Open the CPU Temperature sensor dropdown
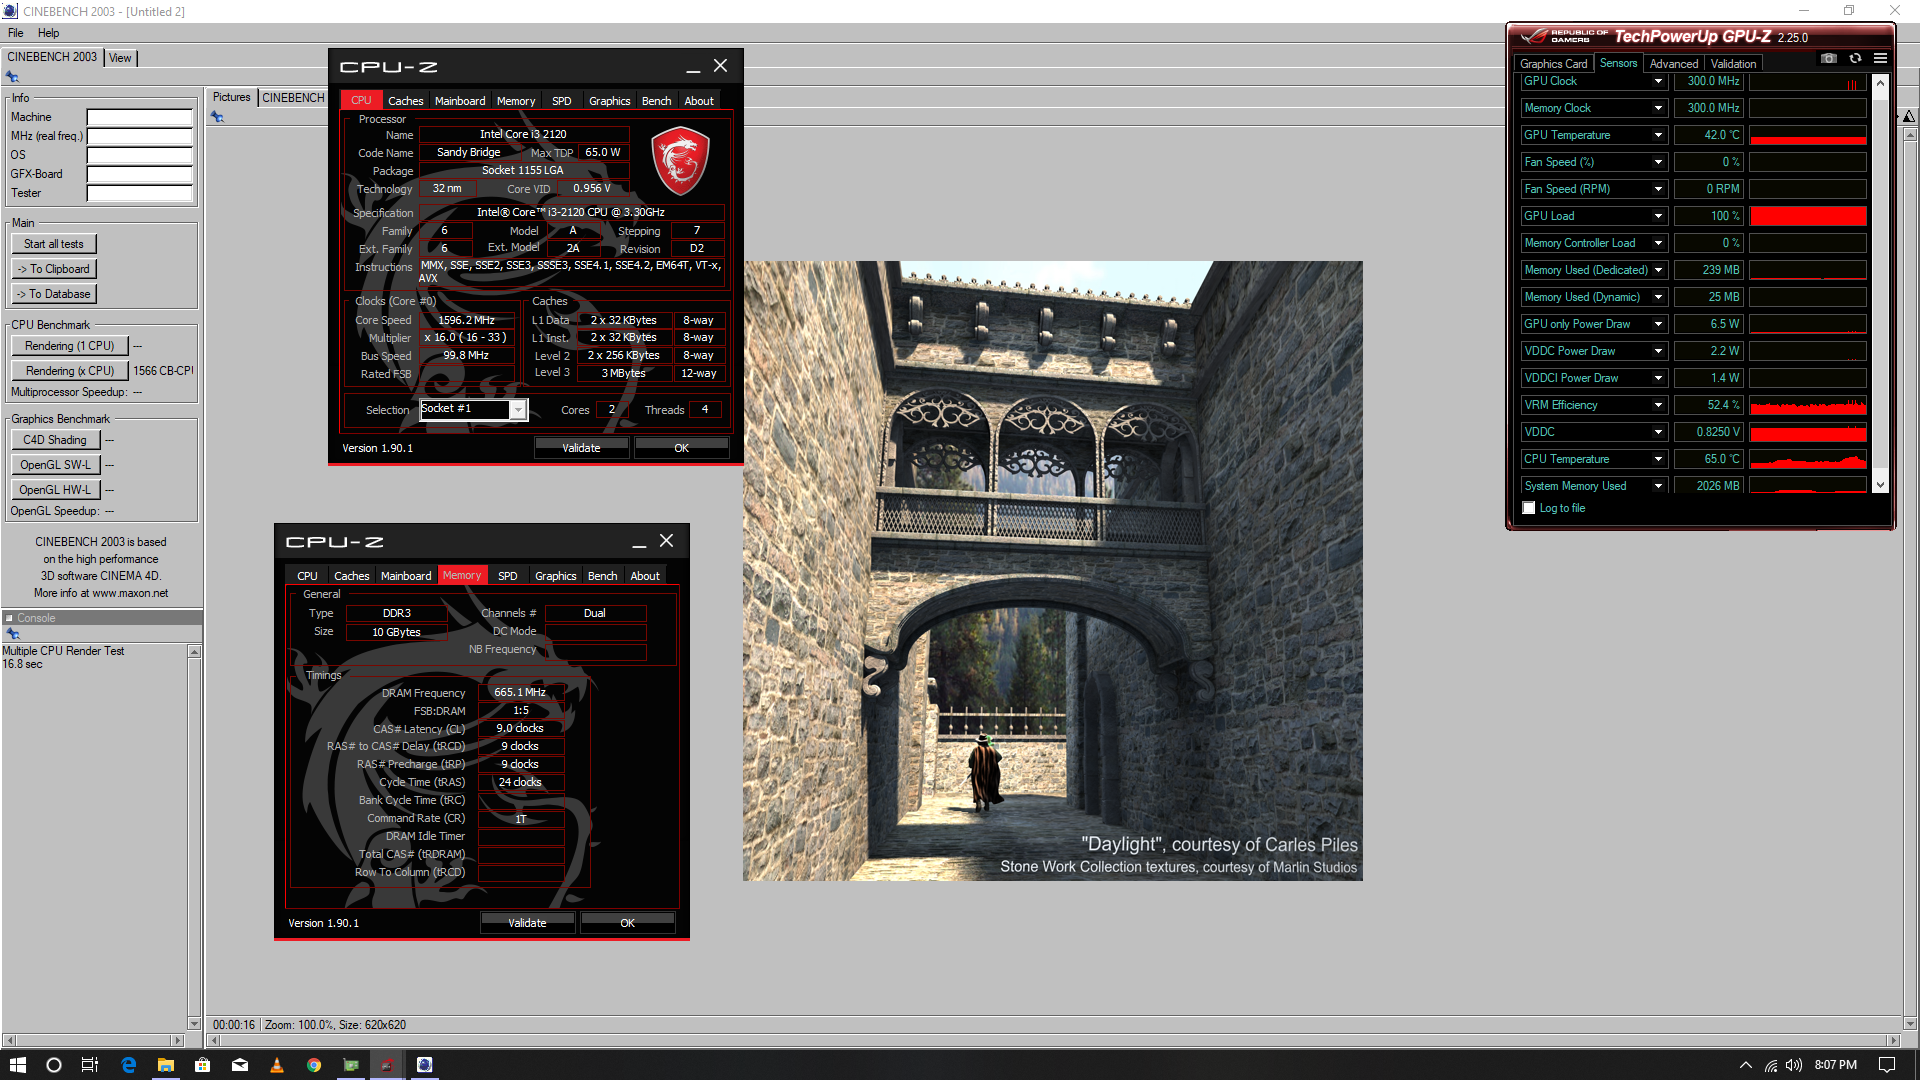The image size is (1920, 1080). point(1658,459)
